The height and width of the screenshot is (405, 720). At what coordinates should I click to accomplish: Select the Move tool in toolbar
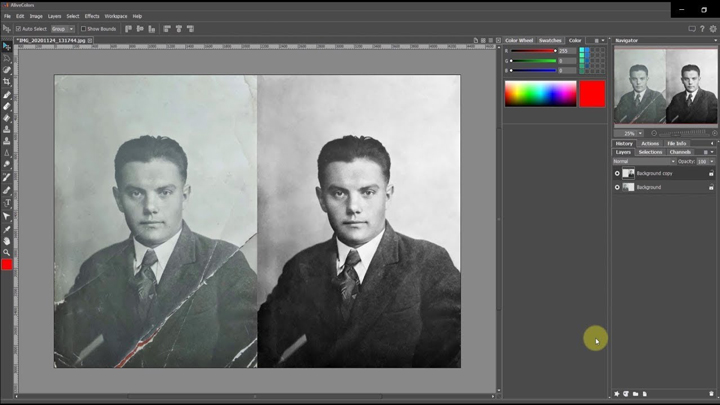[7, 47]
